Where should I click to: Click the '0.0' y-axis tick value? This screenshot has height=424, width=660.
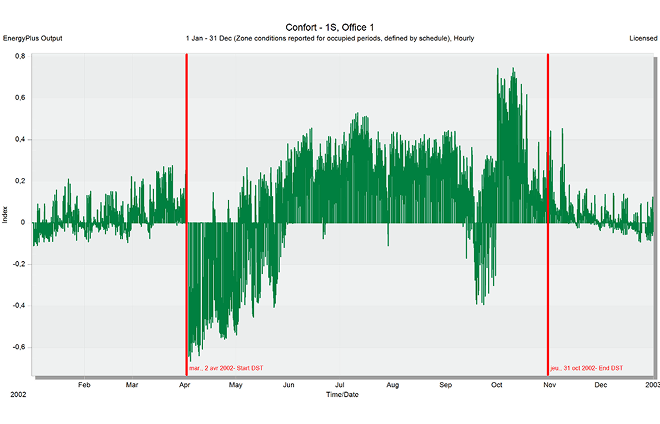[20, 223]
